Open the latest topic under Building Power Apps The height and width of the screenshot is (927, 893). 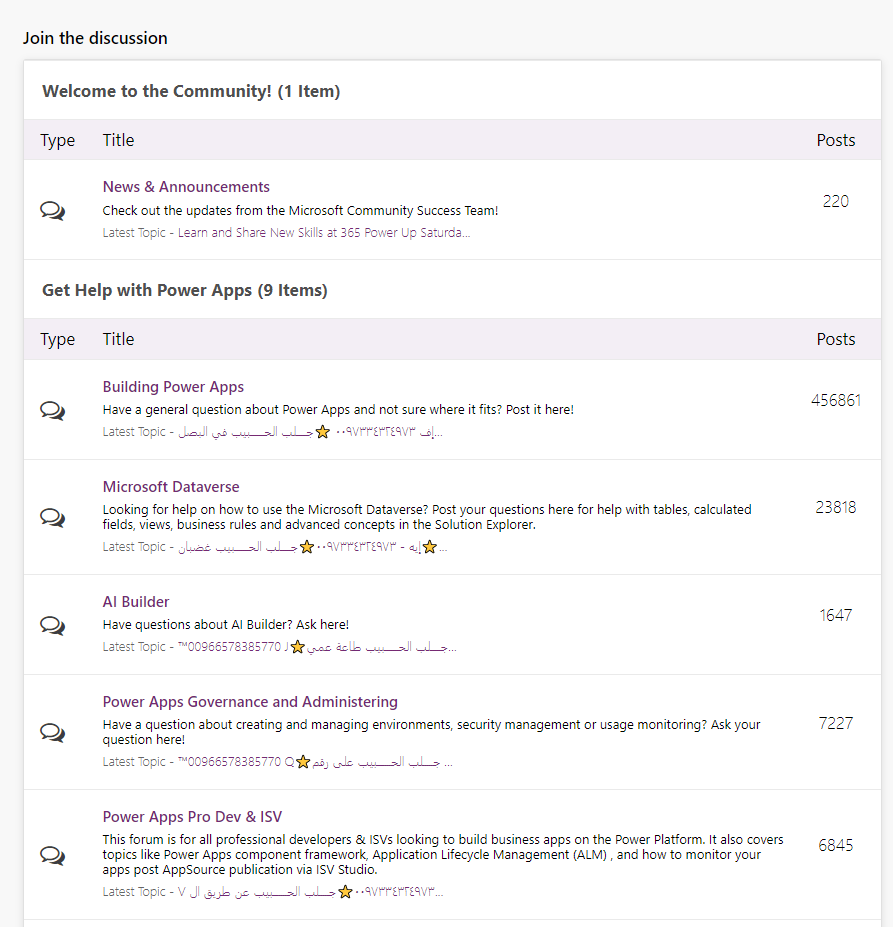click(310, 432)
